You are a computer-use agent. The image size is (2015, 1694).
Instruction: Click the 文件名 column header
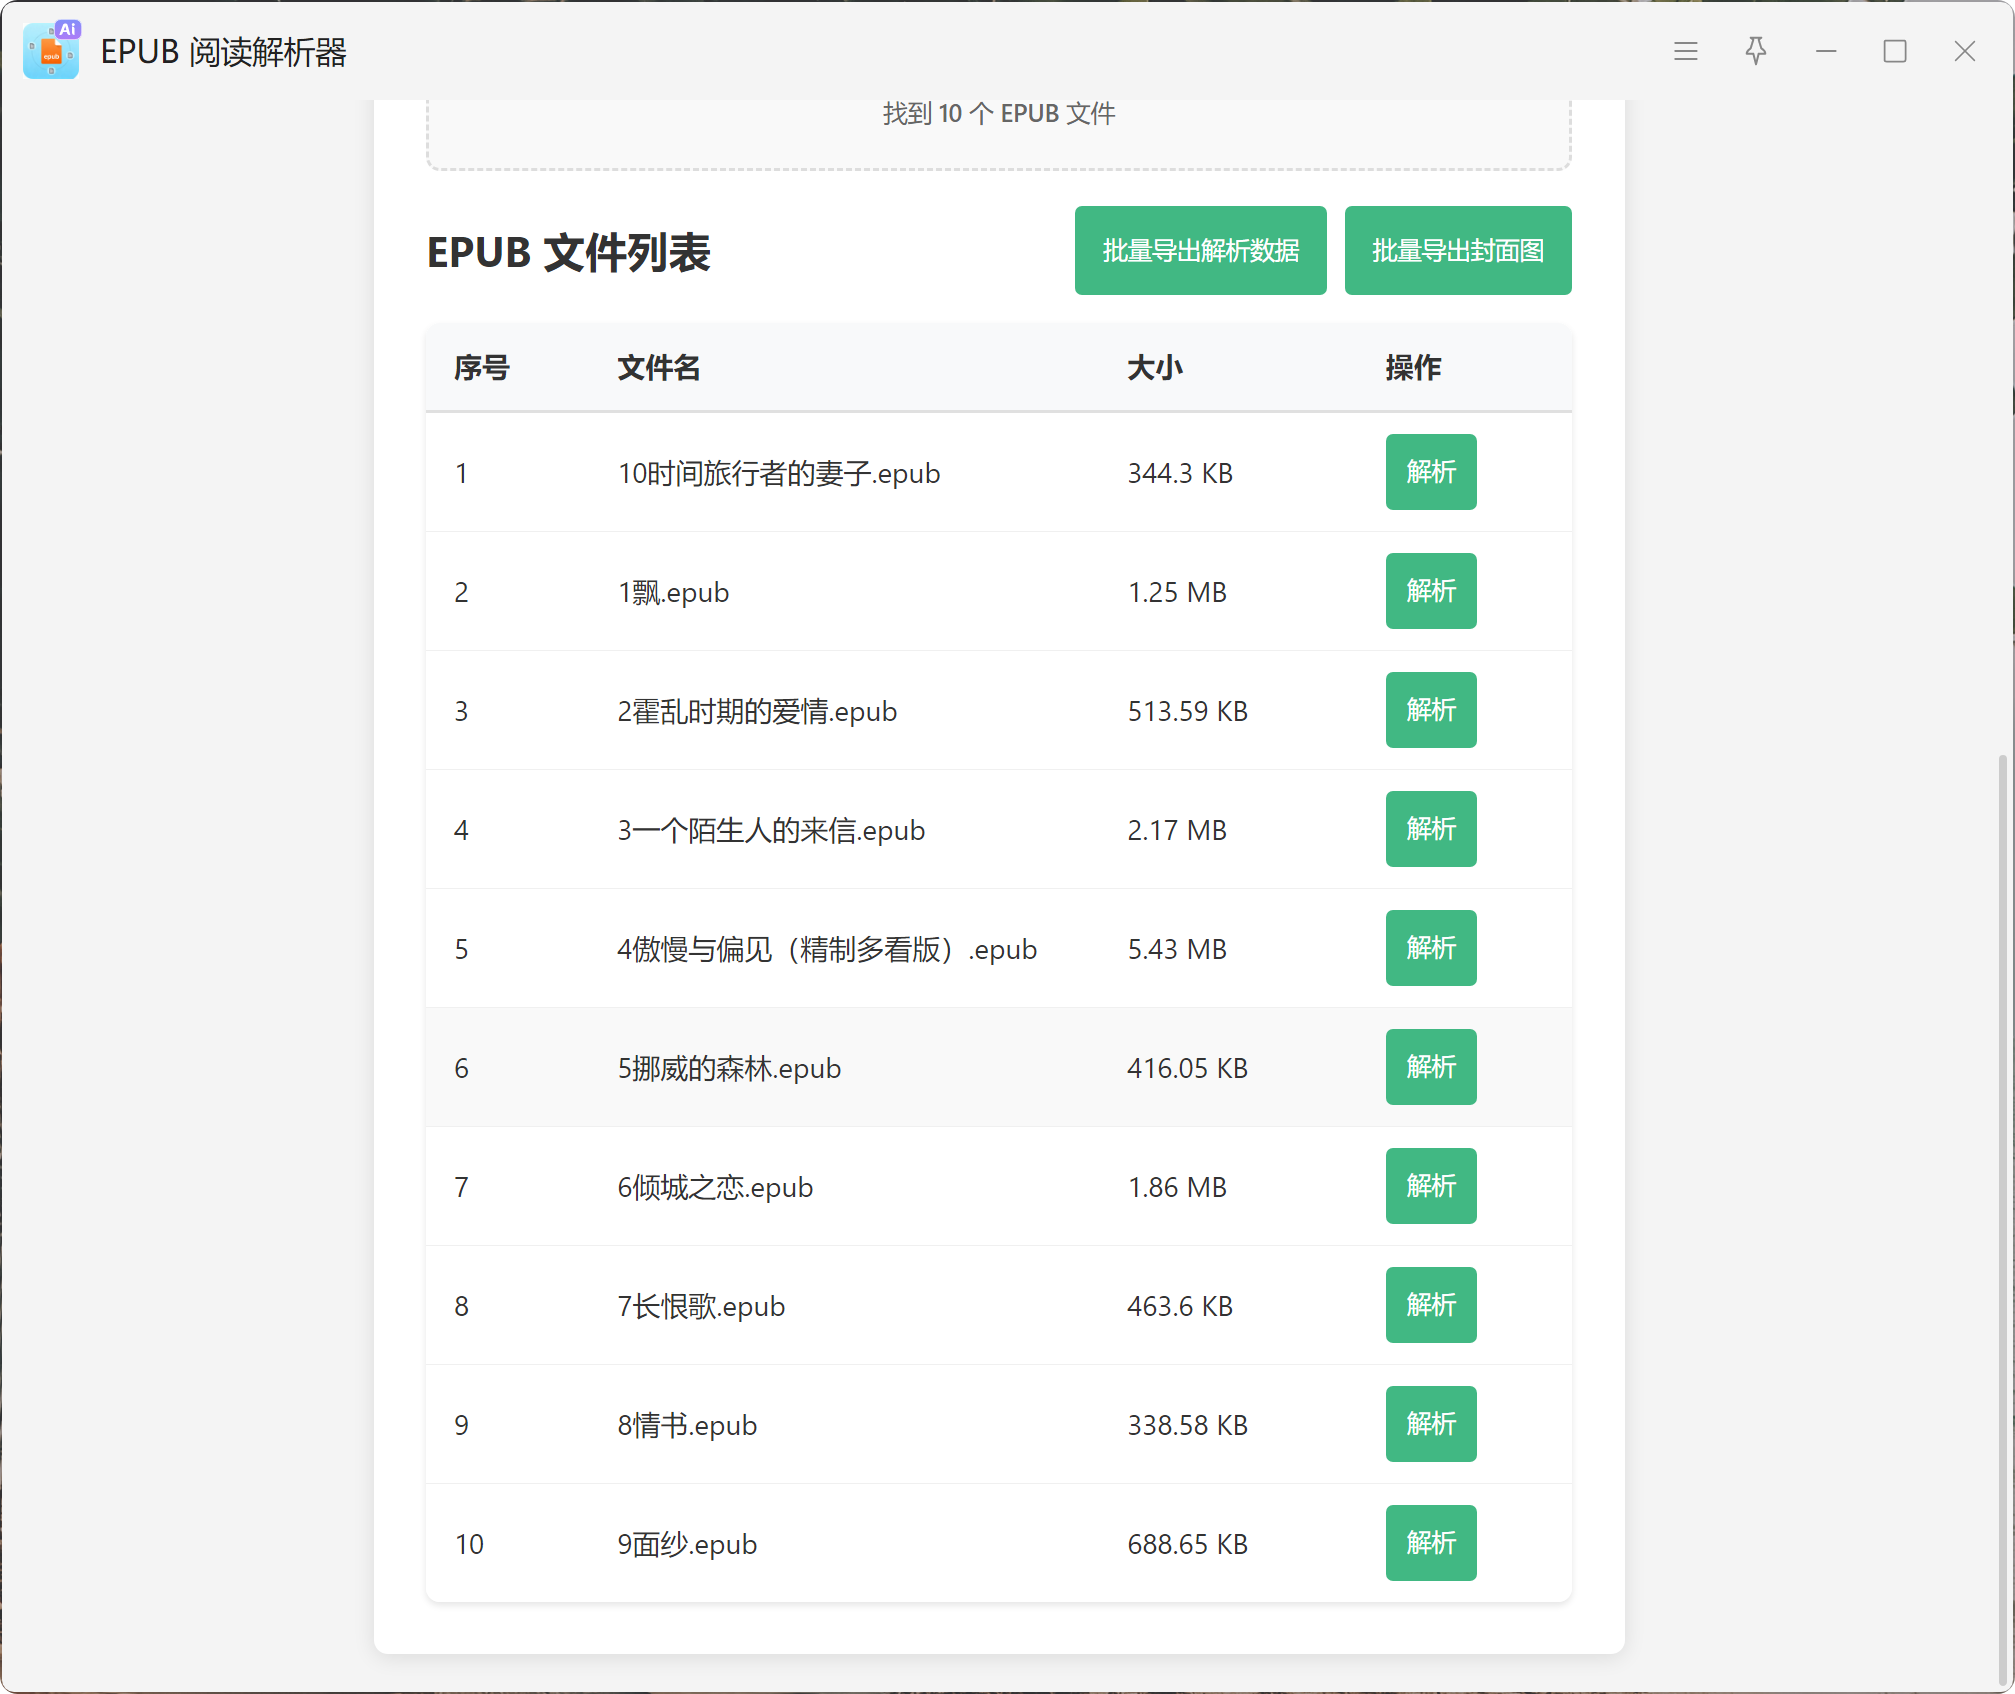658,368
